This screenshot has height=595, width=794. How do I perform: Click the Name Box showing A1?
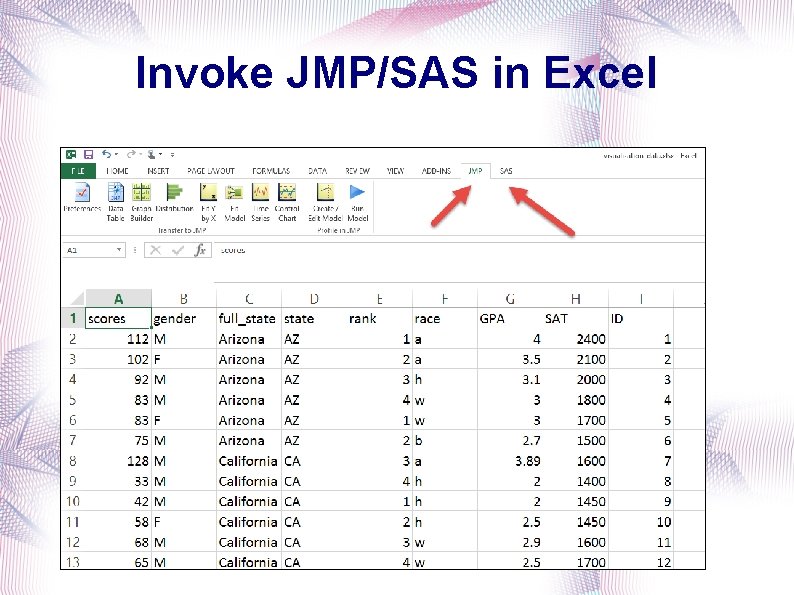94,250
